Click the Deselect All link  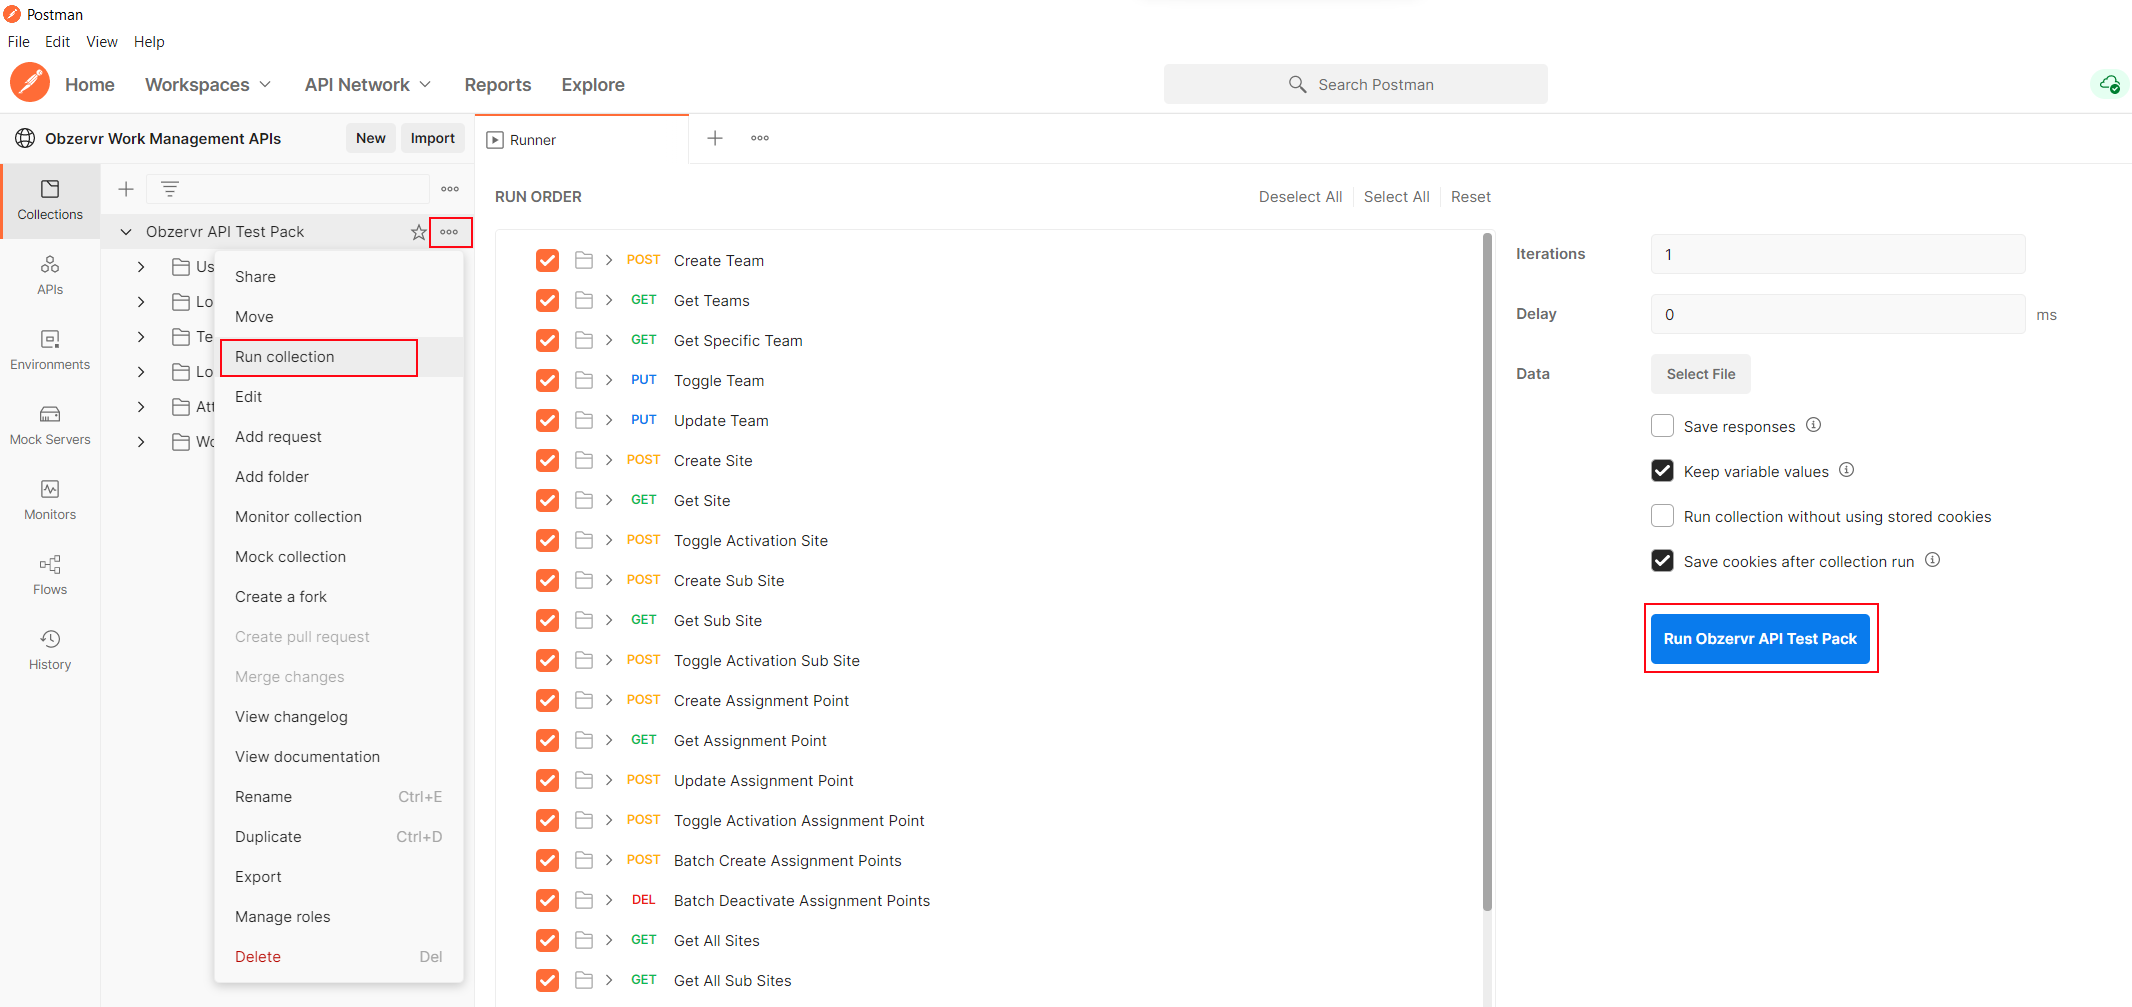(x=1300, y=197)
